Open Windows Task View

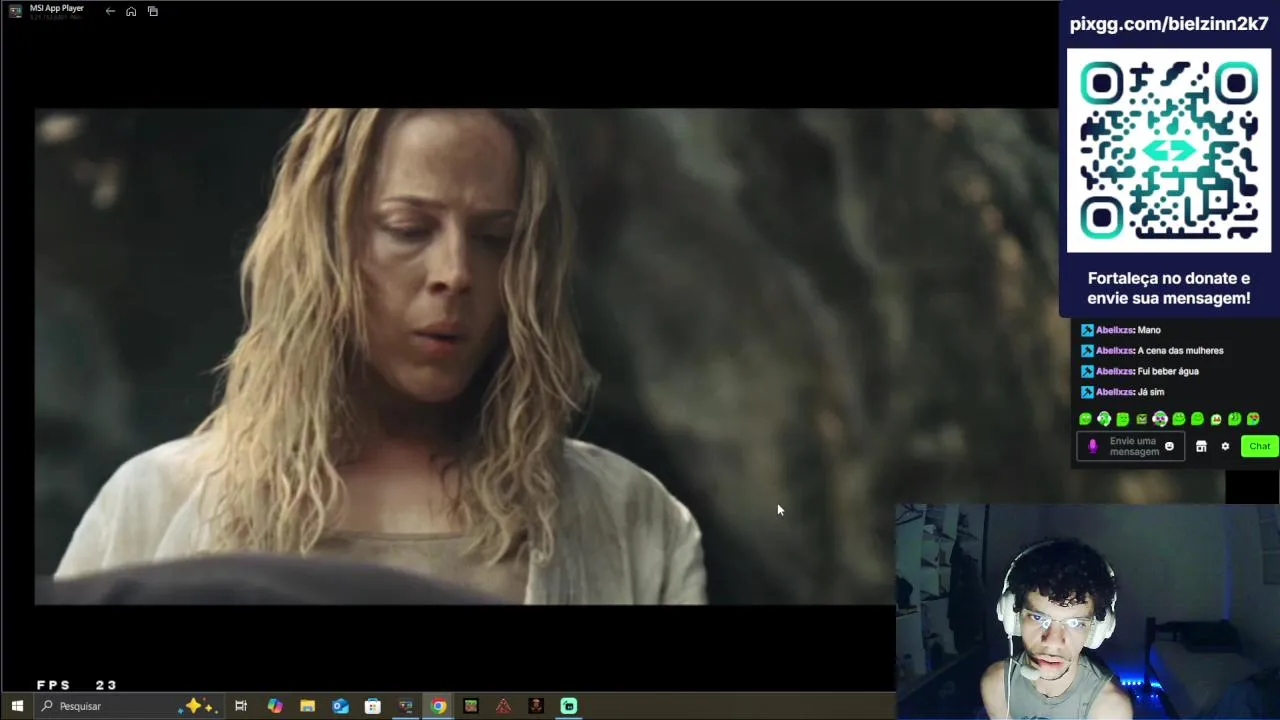(241, 706)
